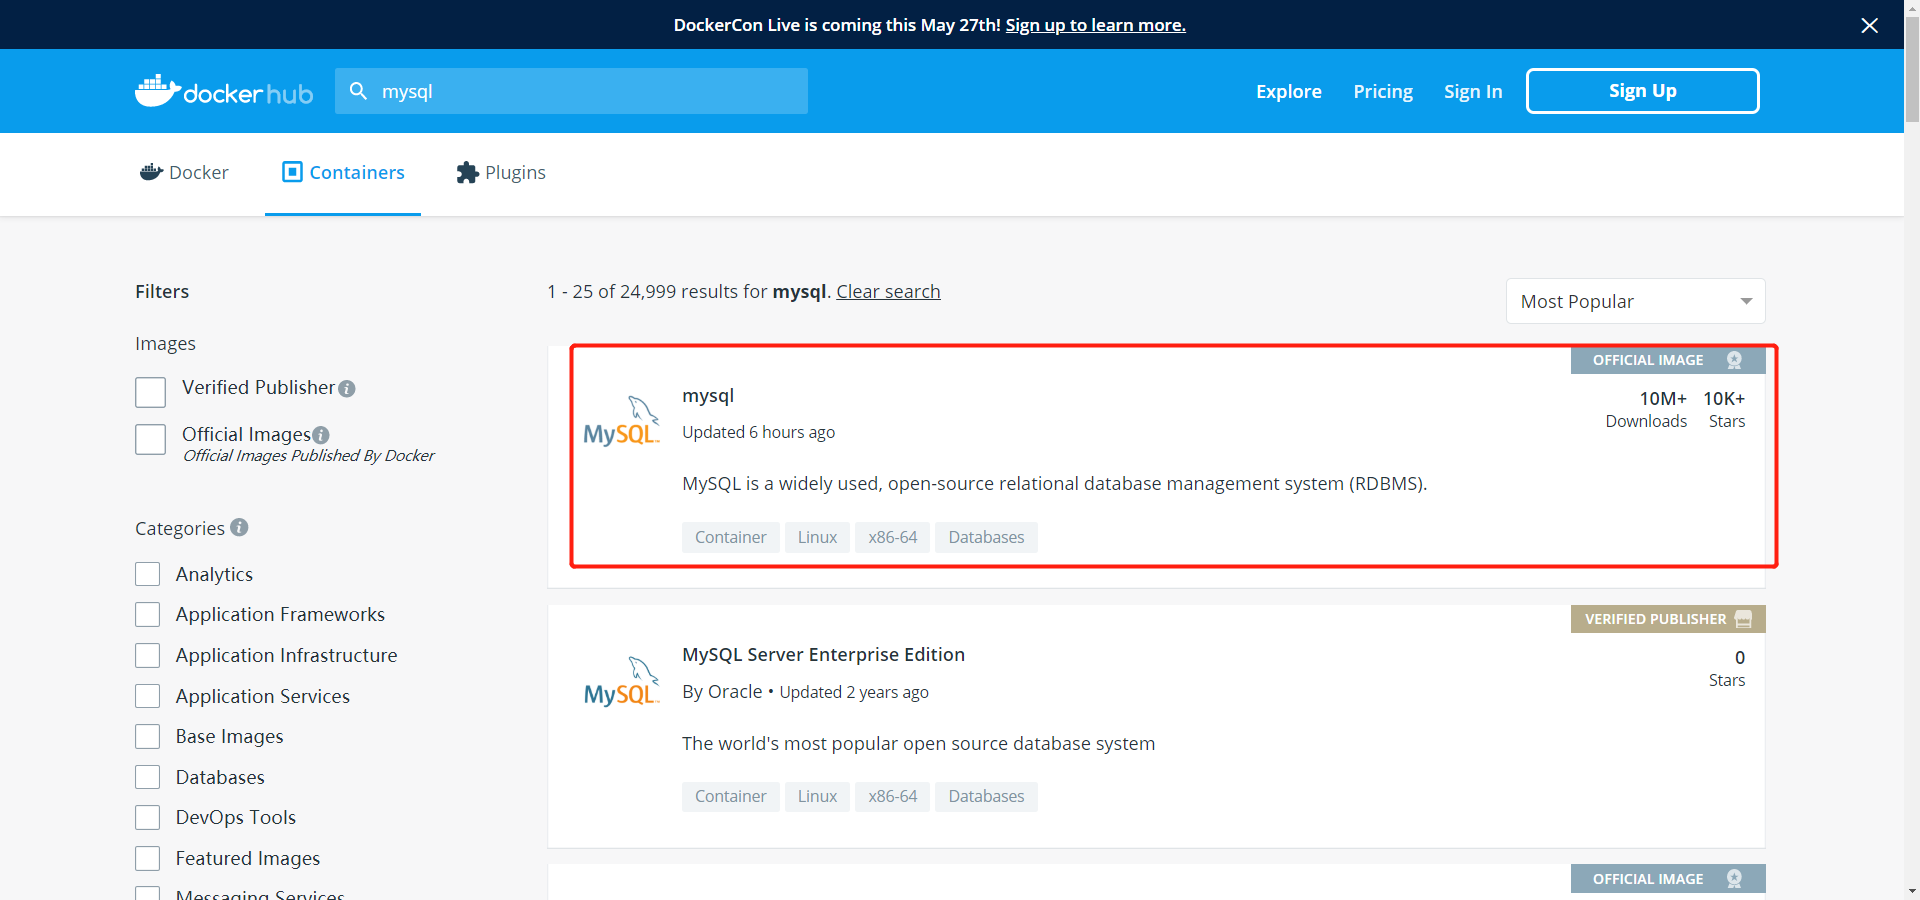This screenshot has width=1920, height=900.
Task: Switch to the Plugins tab
Action: 501,173
